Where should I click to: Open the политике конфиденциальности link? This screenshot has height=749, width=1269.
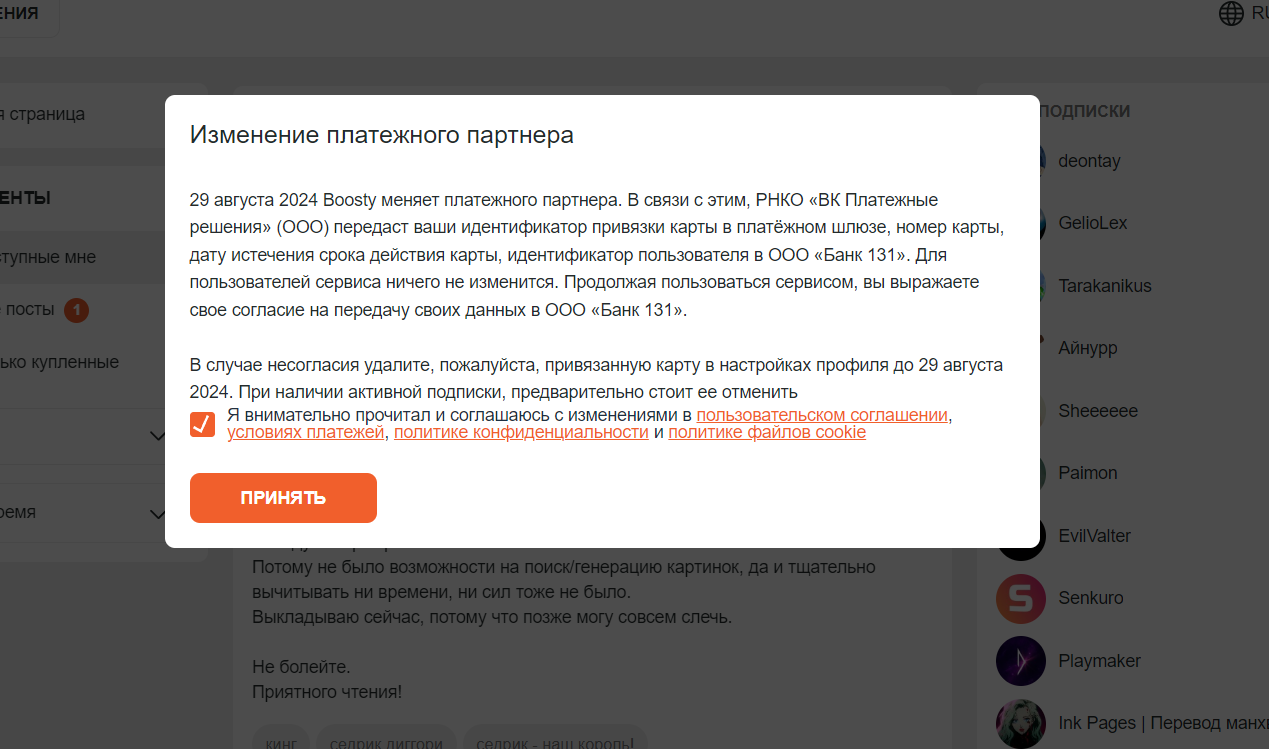click(x=521, y=433)
